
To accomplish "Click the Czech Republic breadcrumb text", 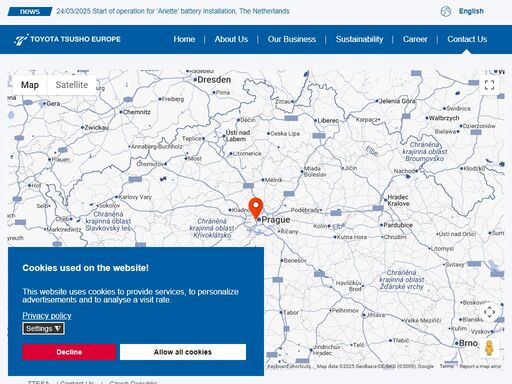I will pos(133,382).
